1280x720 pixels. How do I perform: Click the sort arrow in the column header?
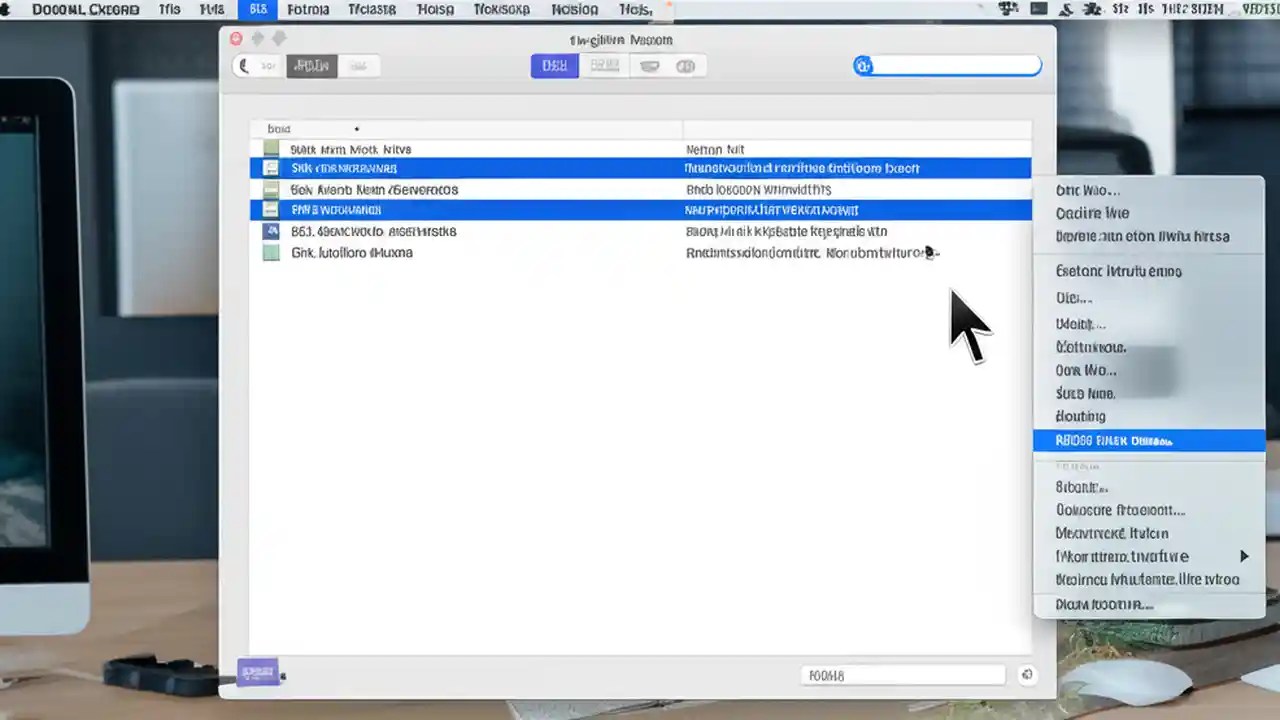pyautogui.click(x=356, y=129)
